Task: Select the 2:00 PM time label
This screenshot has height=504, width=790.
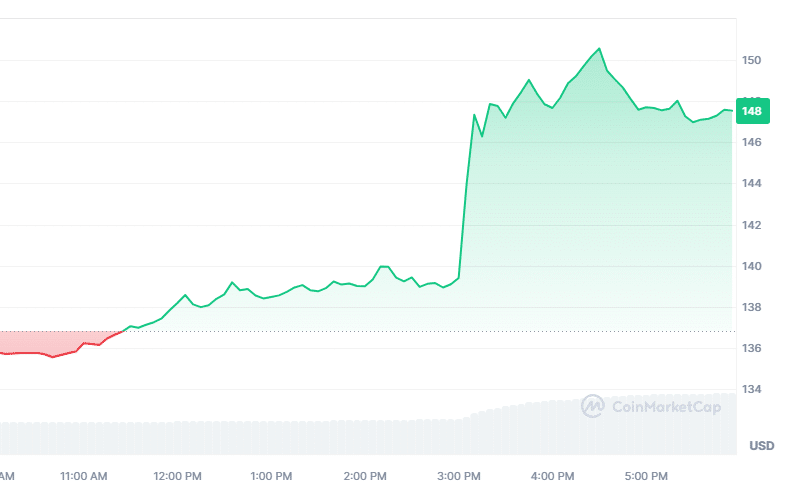Action: coord(366,475)
